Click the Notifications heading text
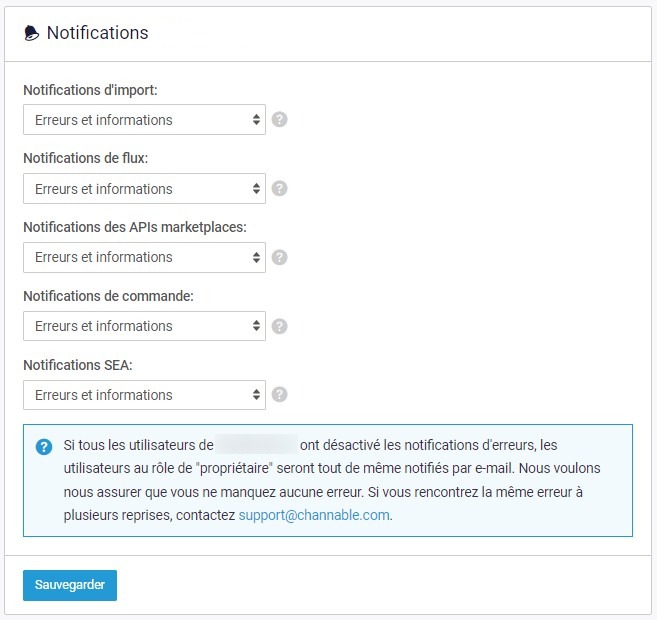Image resolution: width=657 pixels, height=620 pixels. (98, 33)
